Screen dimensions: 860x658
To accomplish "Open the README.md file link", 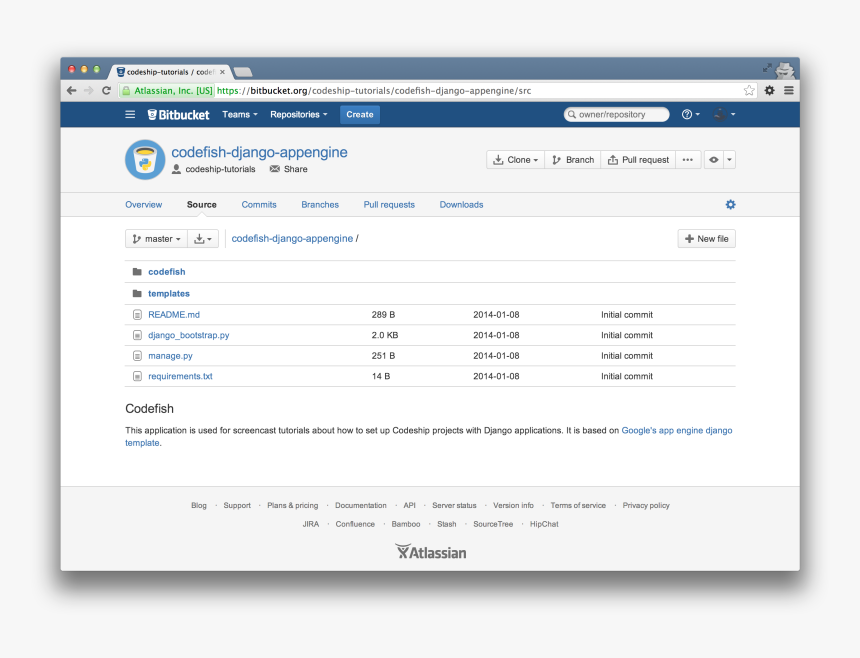I will (x=174, y=315).
